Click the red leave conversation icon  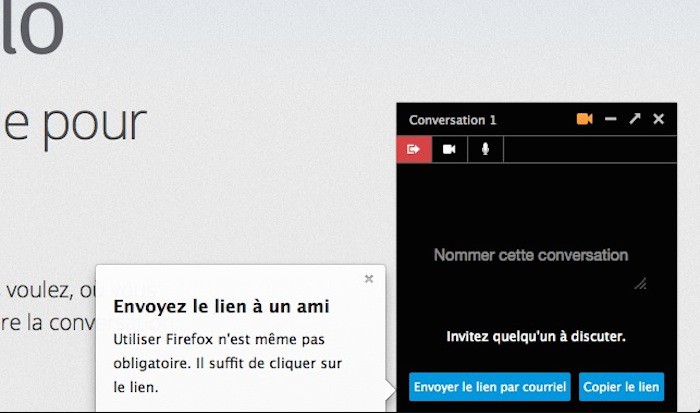[x=414, y=149]
